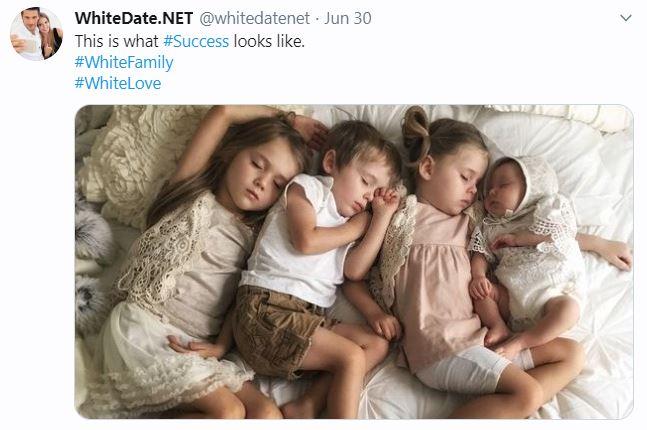Image resolution: width=647 pixels, height=430 pixels.
Task: Enlarge the attached tweet photo
Action: [354, 262]
